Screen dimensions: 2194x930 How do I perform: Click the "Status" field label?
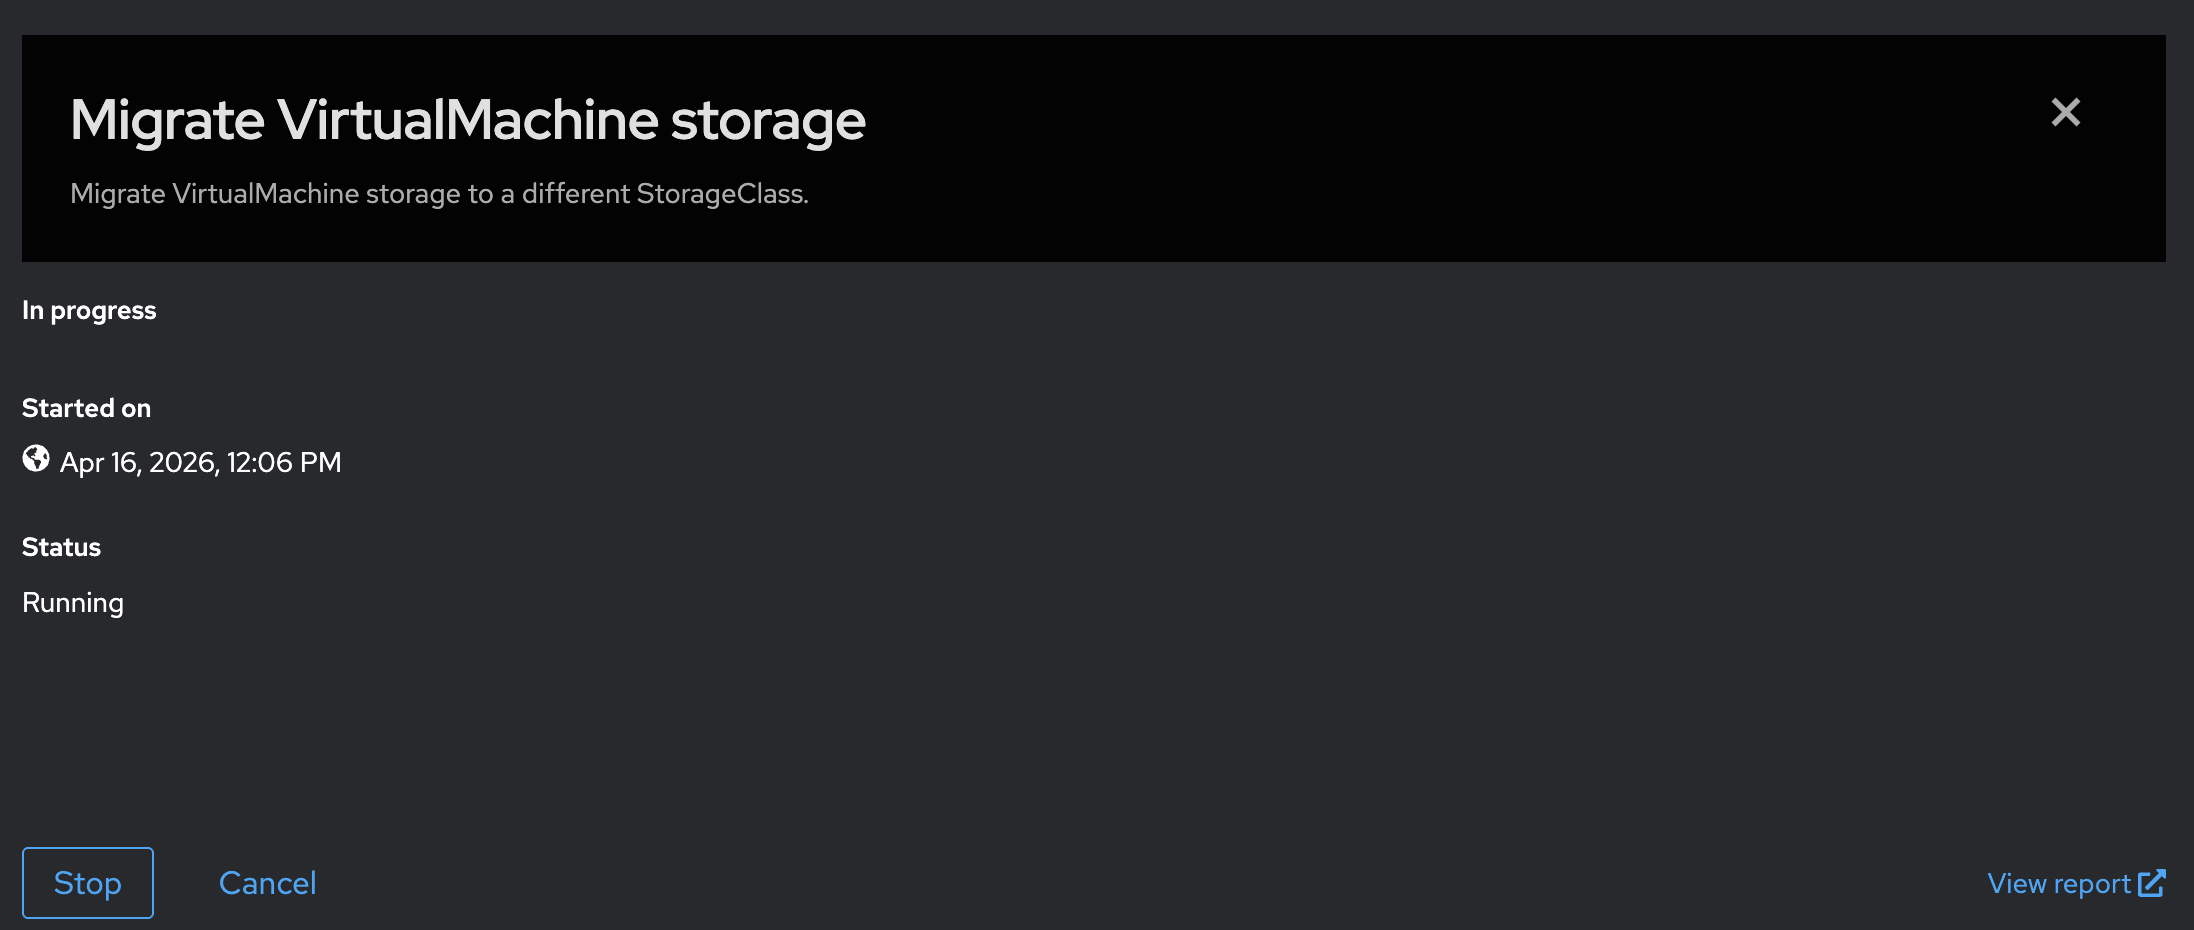click(x=61, y=547)
